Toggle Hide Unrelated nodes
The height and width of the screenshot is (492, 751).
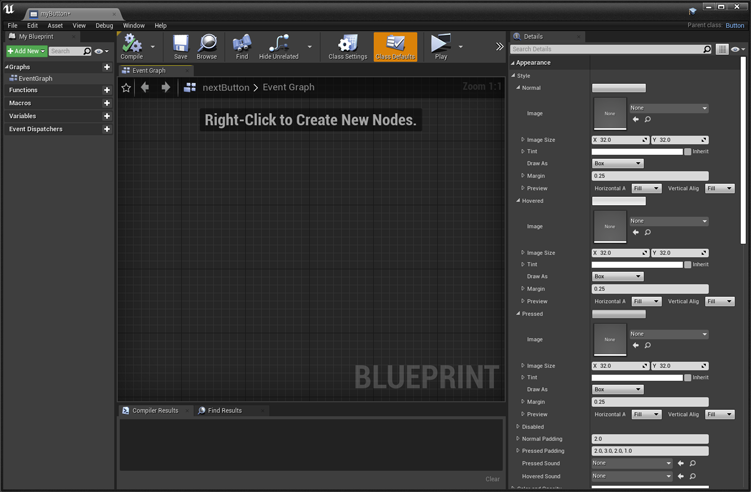click(279, 47)
